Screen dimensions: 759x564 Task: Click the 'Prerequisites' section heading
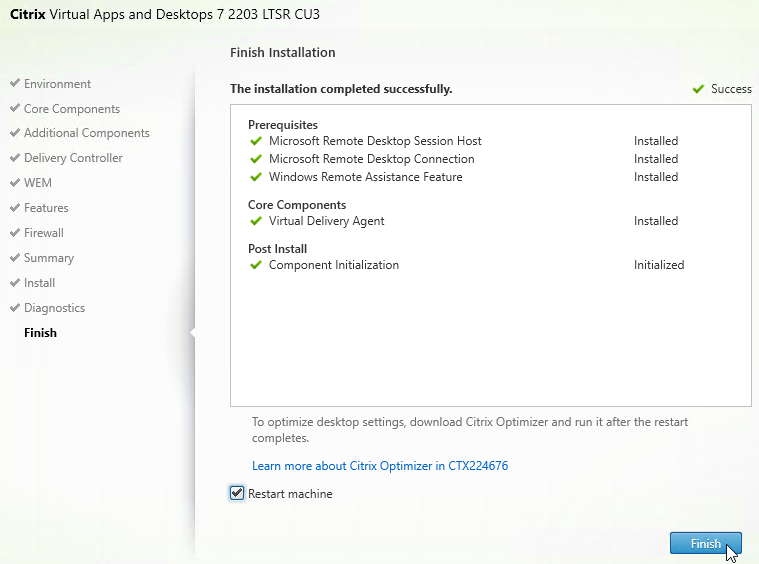[283, 125]
